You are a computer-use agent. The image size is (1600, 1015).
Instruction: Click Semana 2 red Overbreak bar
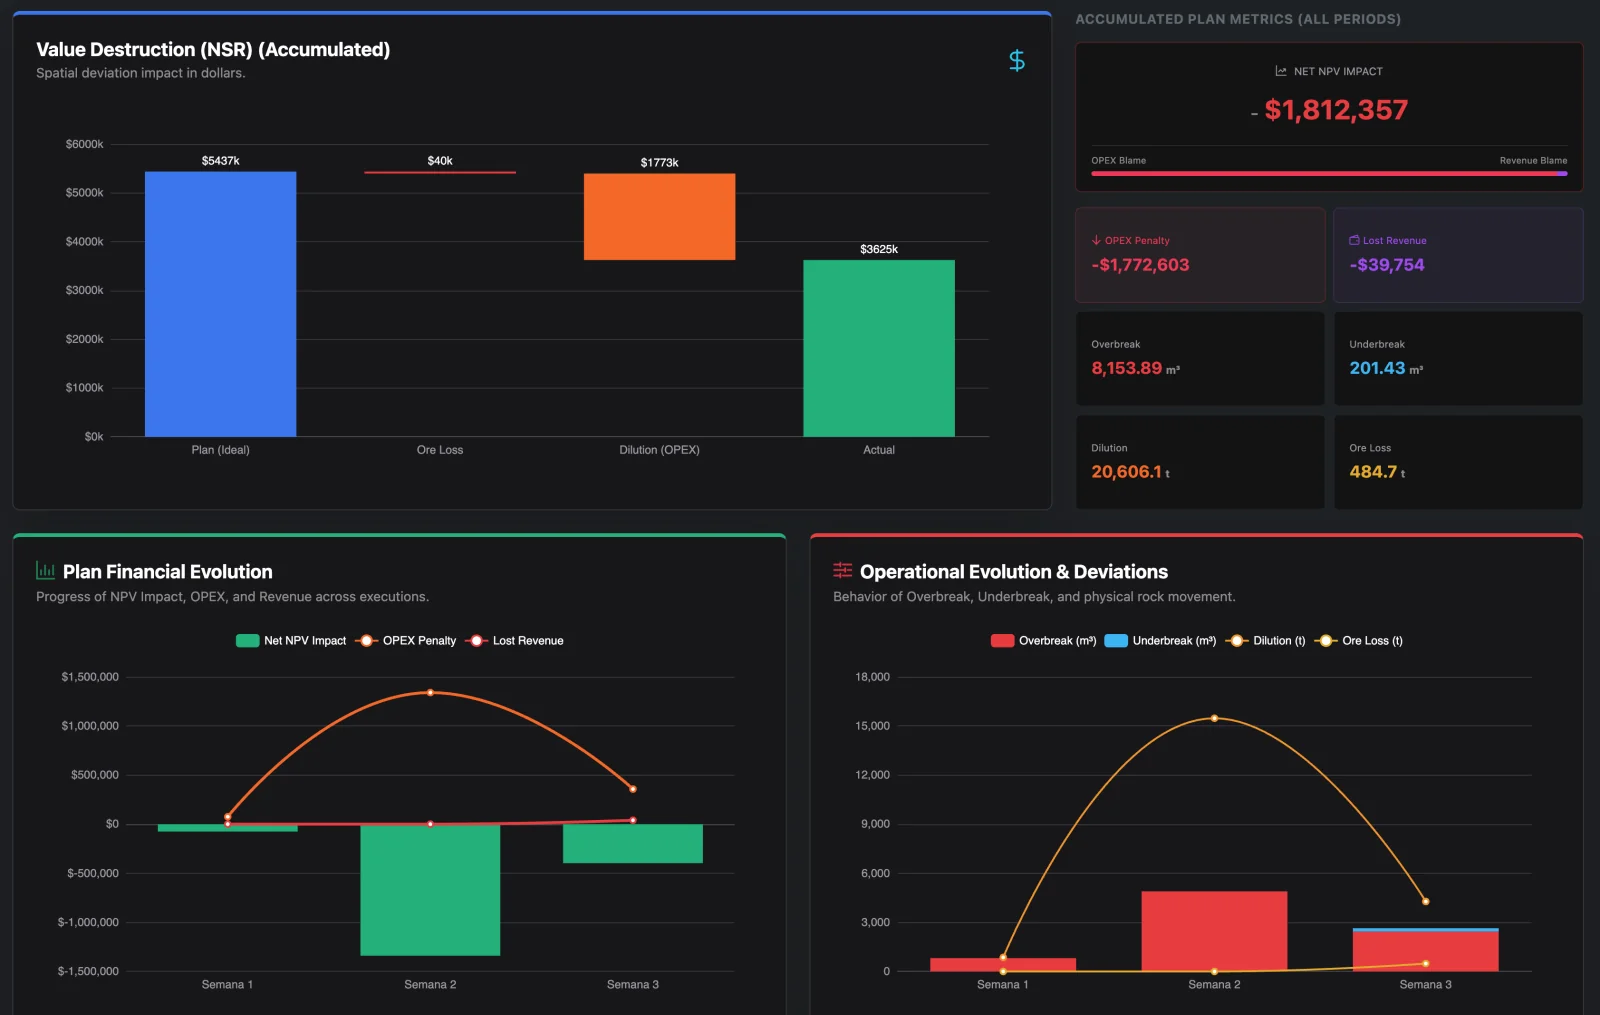pyautogui.click(x=1214, y=931)
